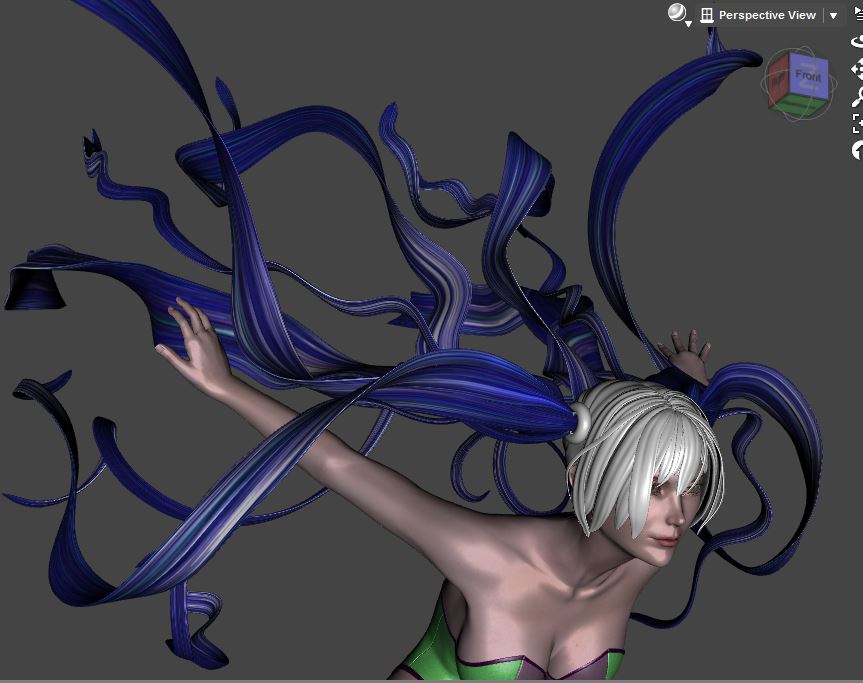Click the camera icon beside Perspective View

click(707, 15)
